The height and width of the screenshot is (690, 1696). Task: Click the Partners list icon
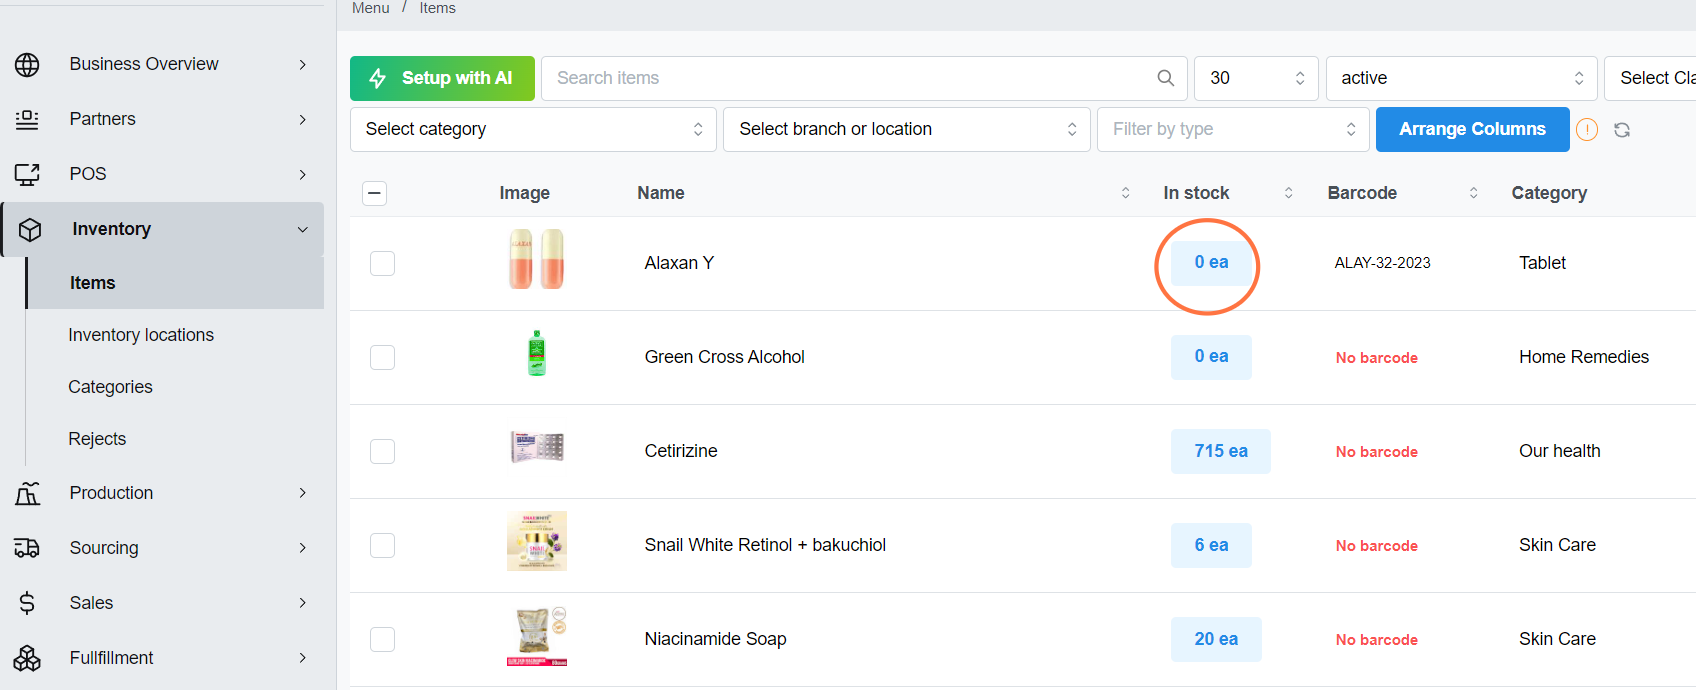click(27, 119)
